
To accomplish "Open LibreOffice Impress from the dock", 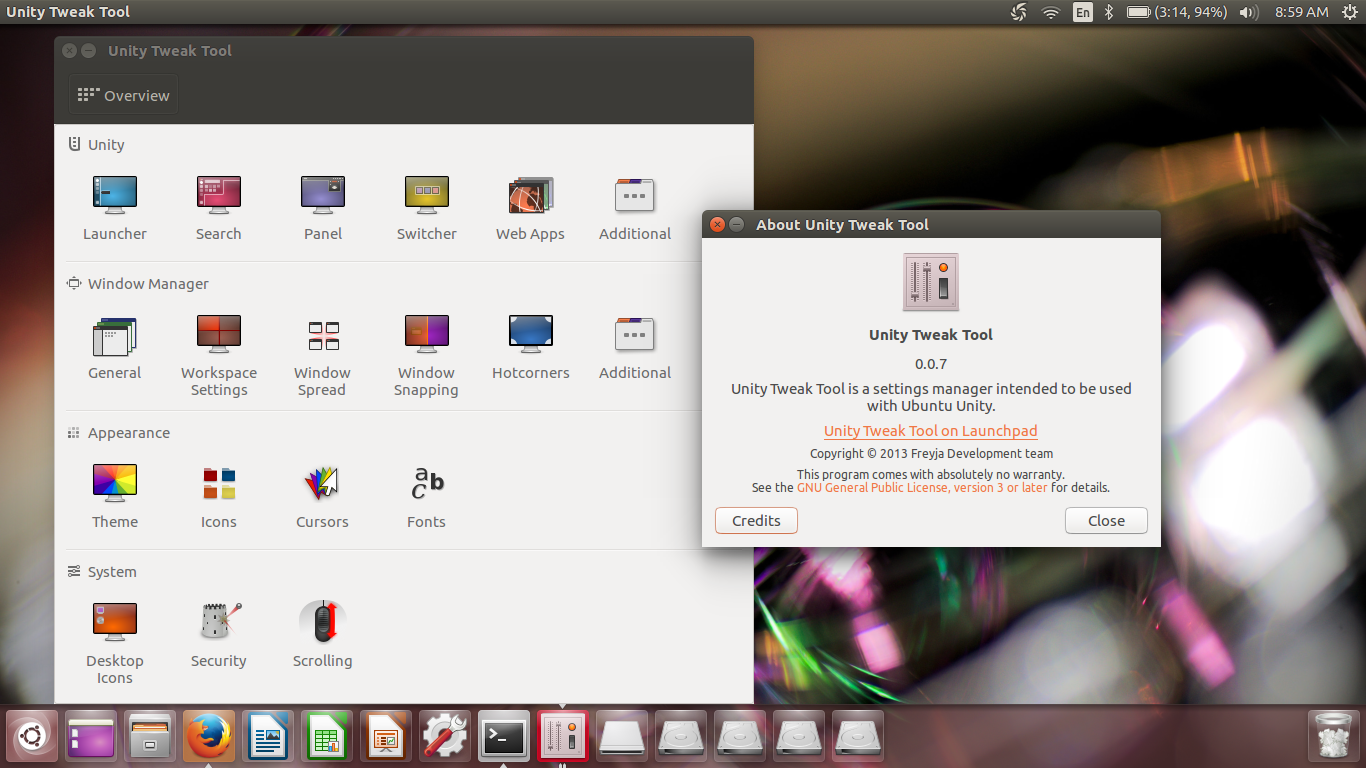I will pyautogui.click(x=386, y=737).
